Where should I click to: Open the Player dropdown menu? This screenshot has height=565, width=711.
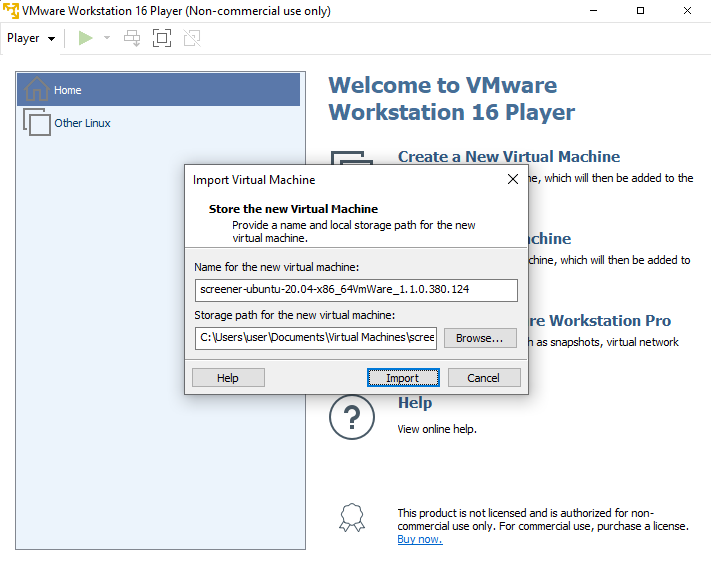31,38
